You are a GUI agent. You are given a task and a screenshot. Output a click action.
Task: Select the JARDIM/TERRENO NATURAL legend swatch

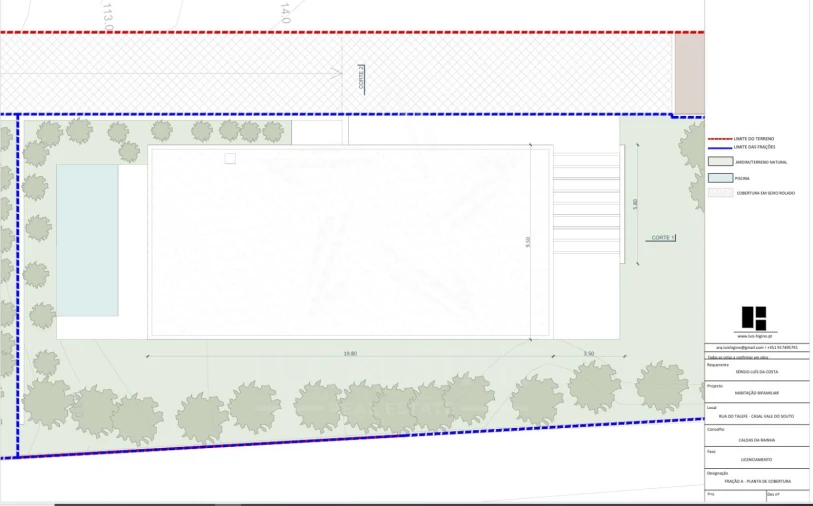(x=720, y=161)
